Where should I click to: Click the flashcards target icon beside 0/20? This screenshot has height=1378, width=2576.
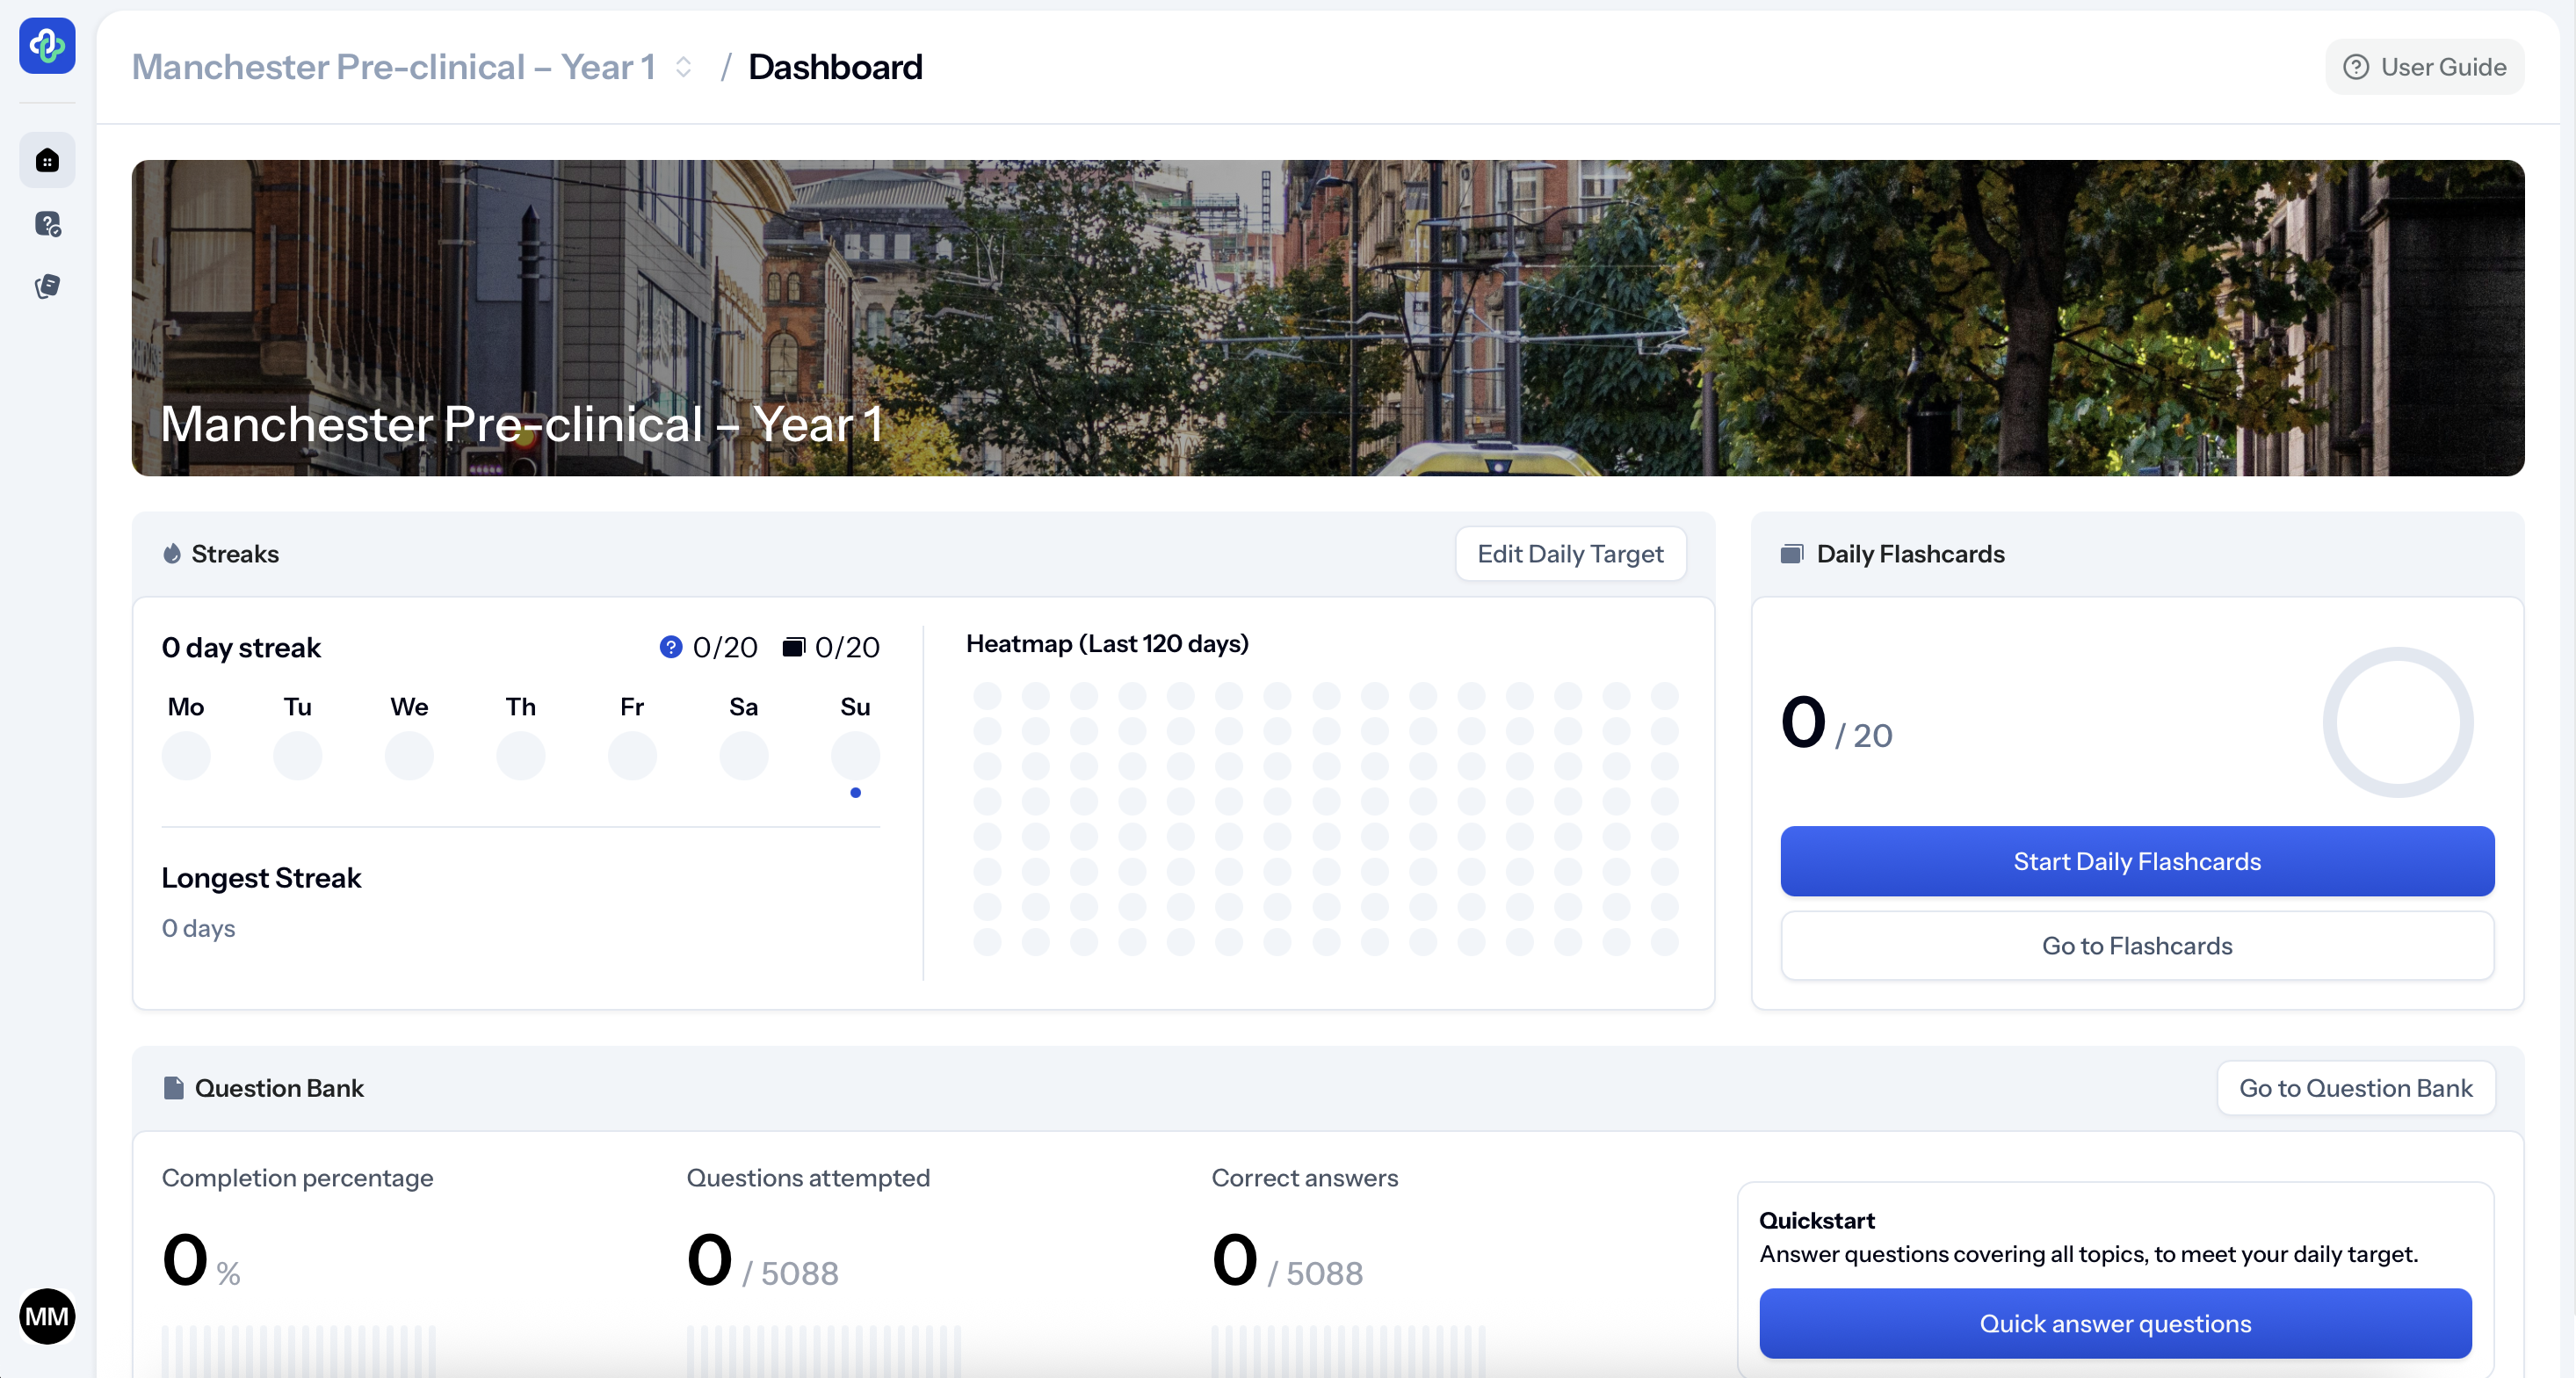[x=793, y=647]
